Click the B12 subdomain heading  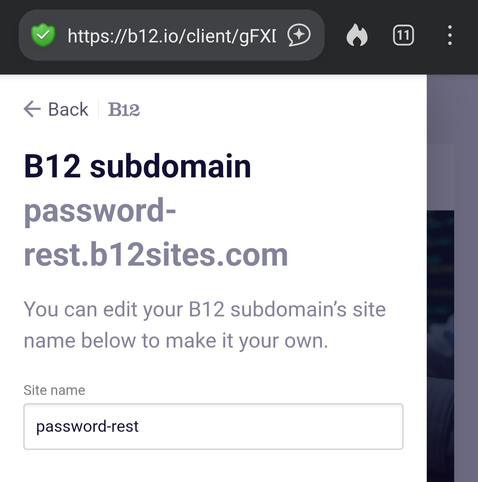[137, 166]
